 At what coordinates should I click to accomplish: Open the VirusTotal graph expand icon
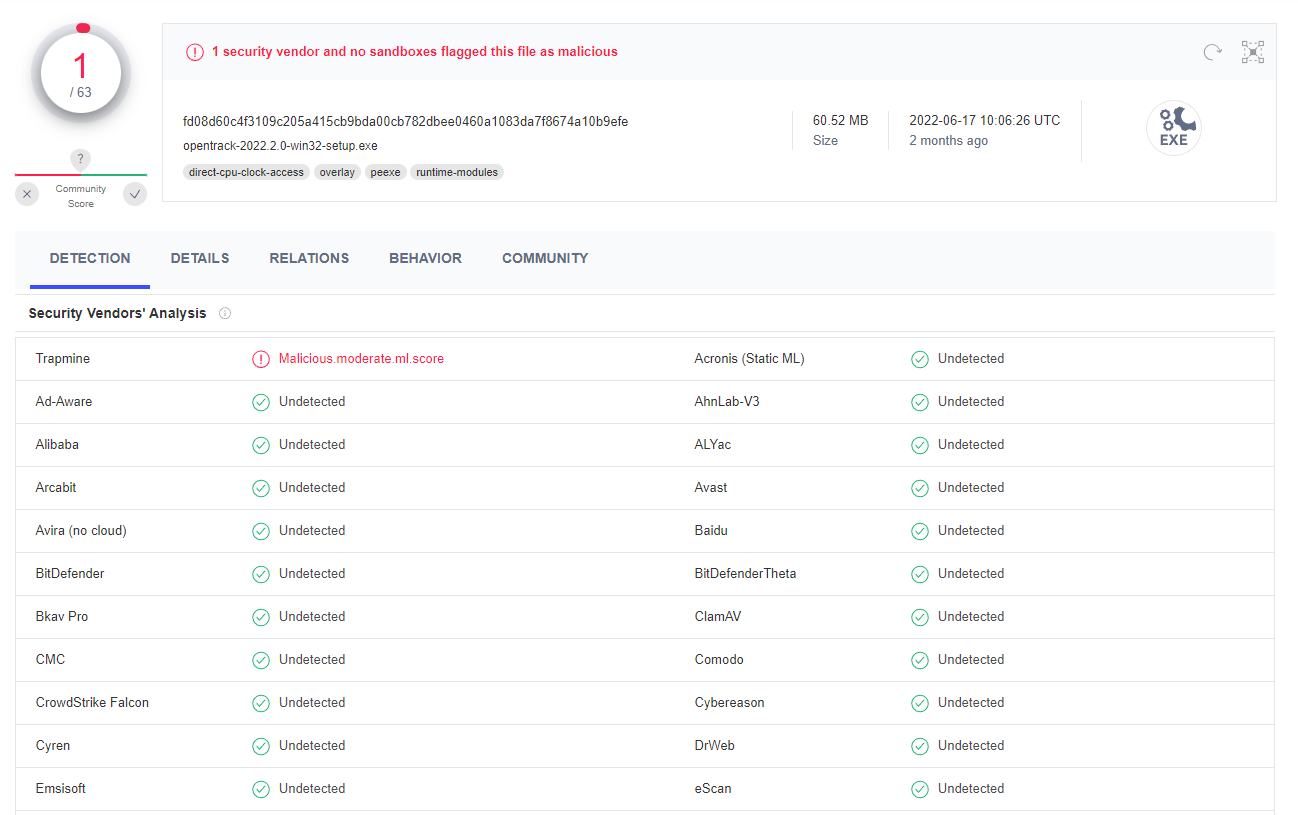1252,51
